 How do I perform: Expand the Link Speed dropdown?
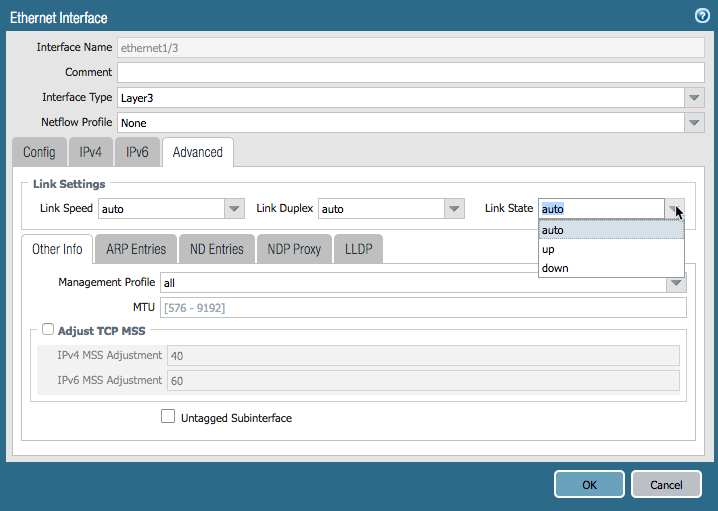click(234, 209)
